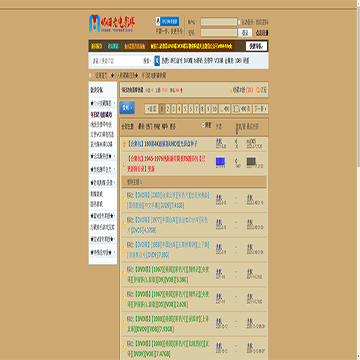360x360 pixels.
Task: Click the username input field
Action: (x=219, y=22)
